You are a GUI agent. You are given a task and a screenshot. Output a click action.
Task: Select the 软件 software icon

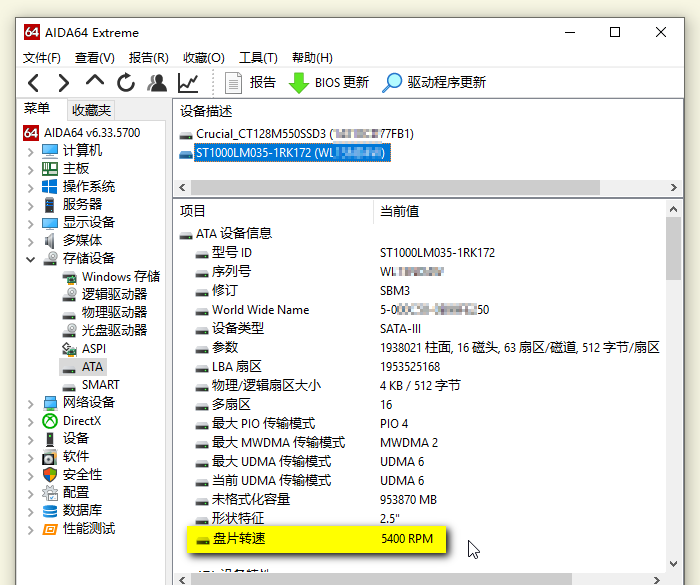click(50, 457)
